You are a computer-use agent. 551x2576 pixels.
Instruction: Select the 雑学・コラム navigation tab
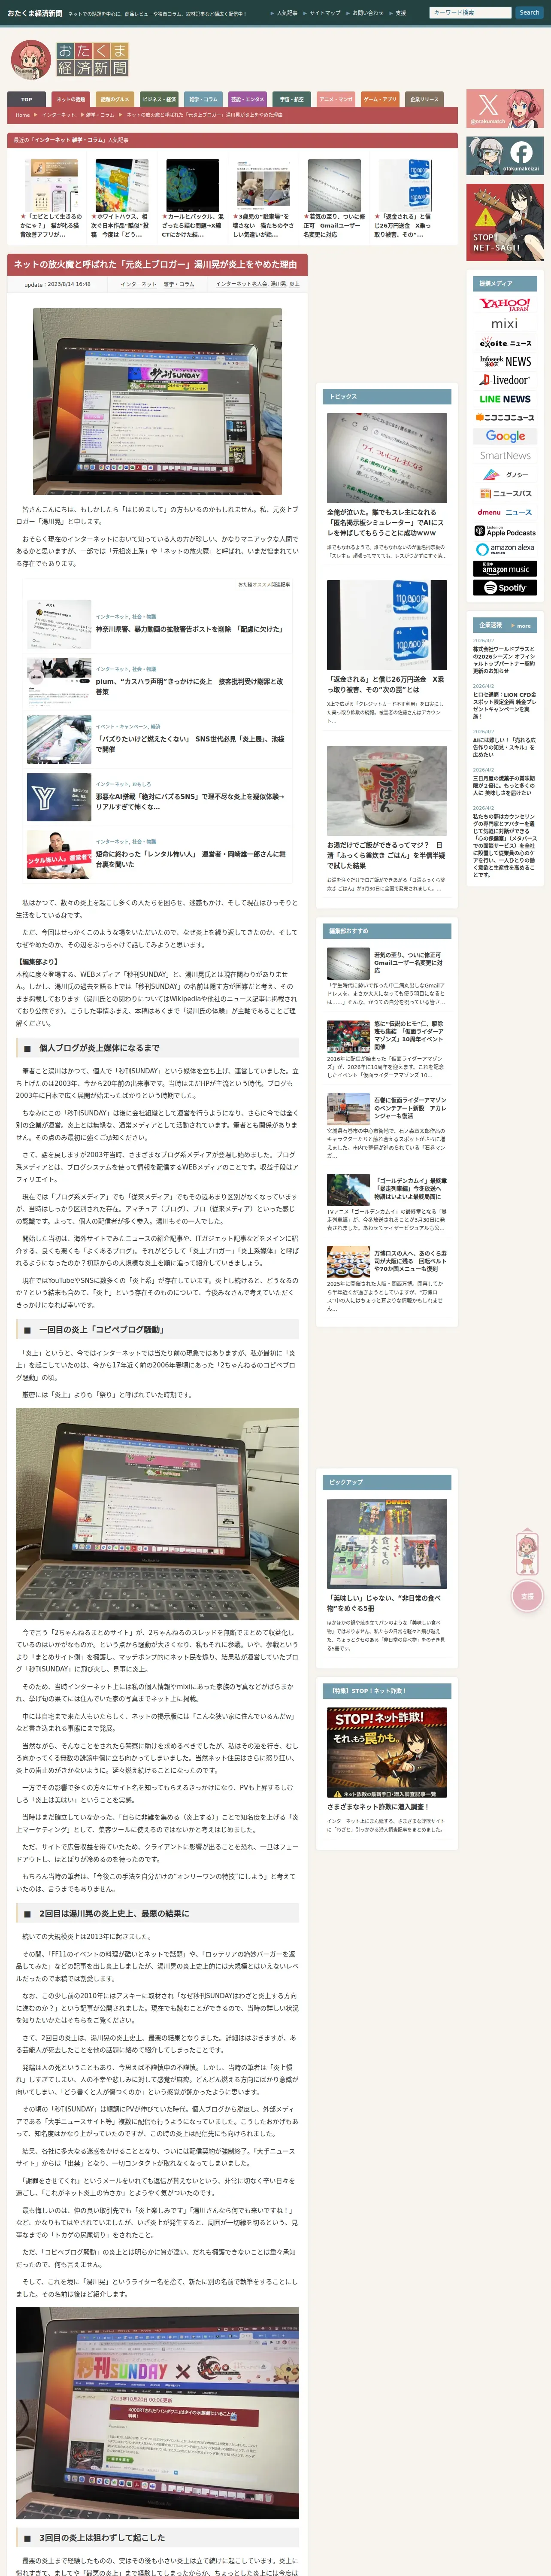[x=203, y=99]
